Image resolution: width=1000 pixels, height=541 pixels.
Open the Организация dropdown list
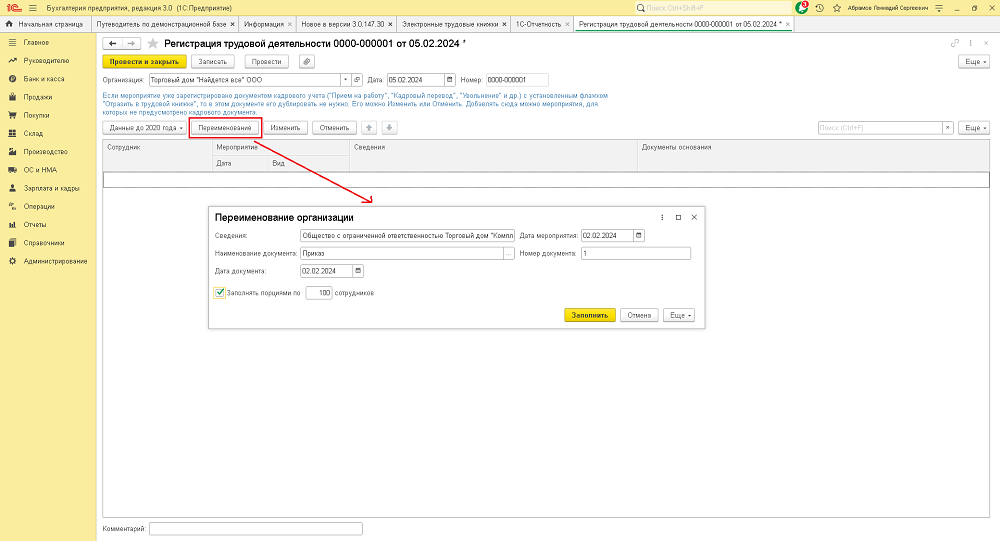tap(345, 80)
